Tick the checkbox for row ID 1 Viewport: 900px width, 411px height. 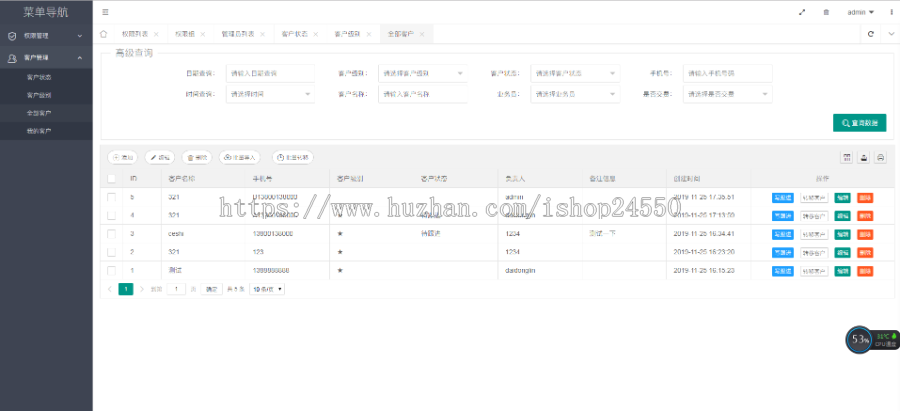click(111, 270)
